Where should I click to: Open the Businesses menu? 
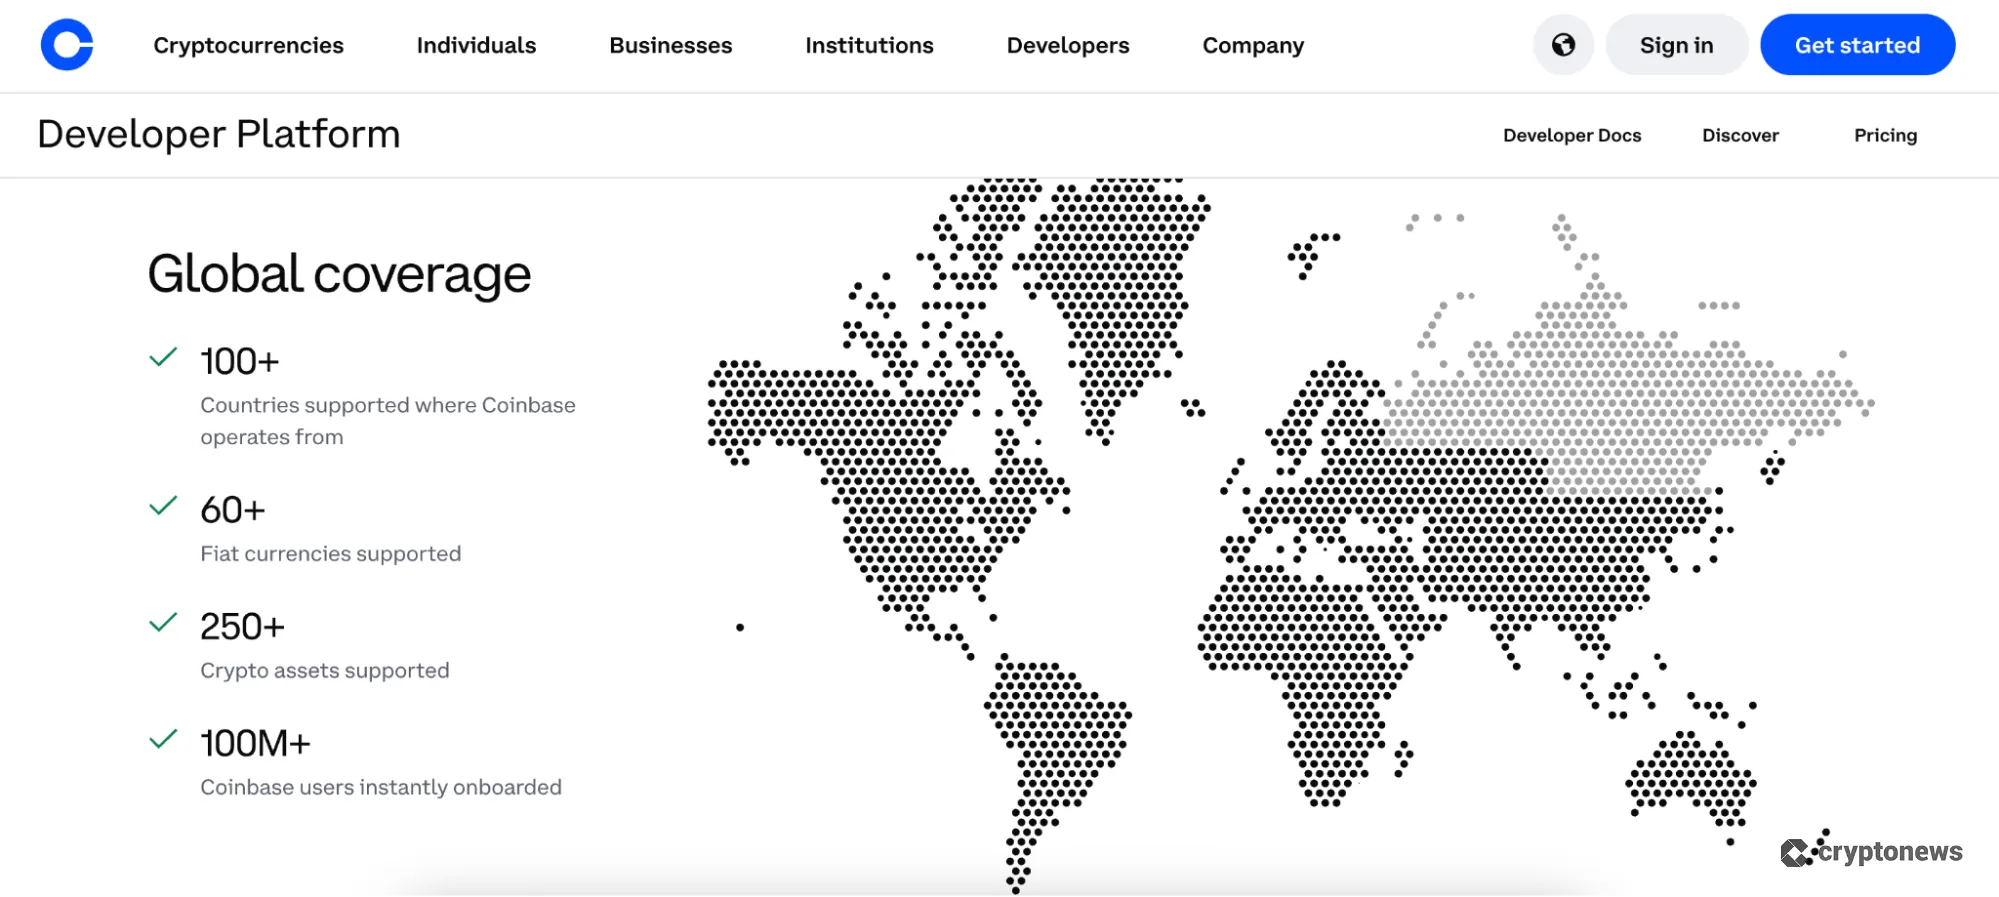[x=671, y=45]
